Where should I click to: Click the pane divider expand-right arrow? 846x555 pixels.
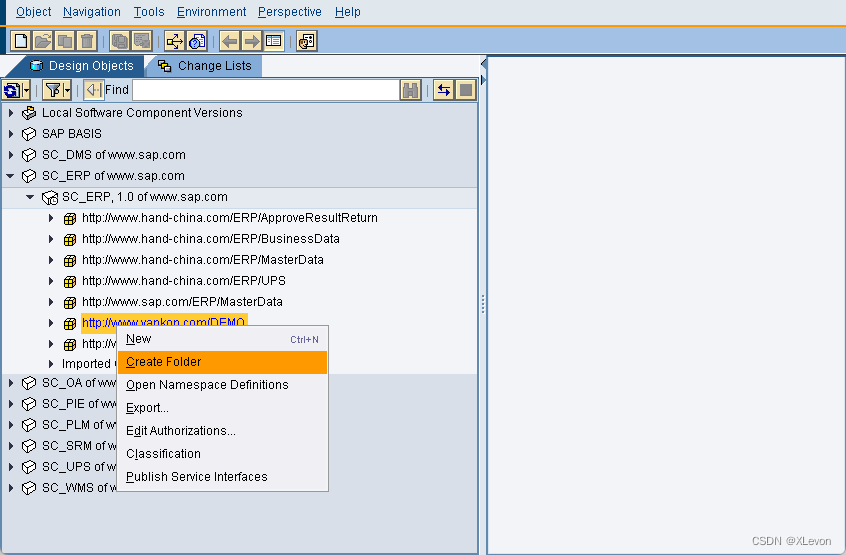point(483,80)
